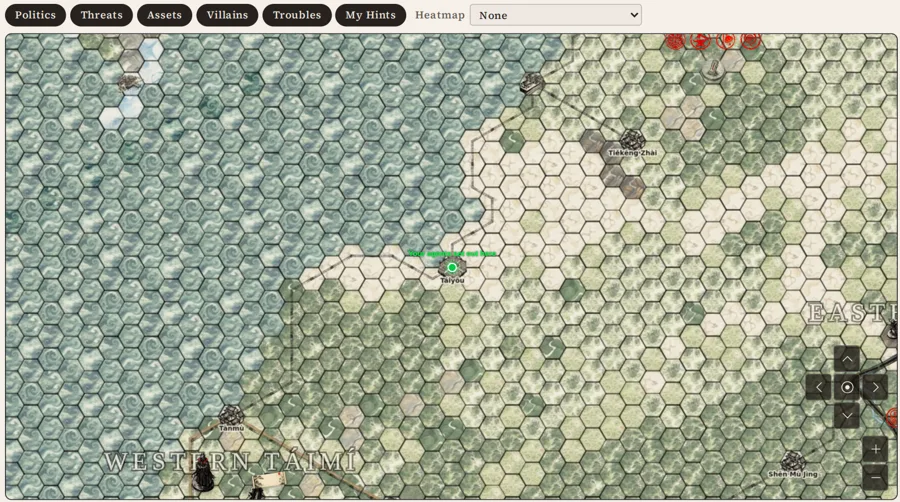Select the Tanmu settlement icon
This screenshot has width=900, height=502.
tap(231, 415)
